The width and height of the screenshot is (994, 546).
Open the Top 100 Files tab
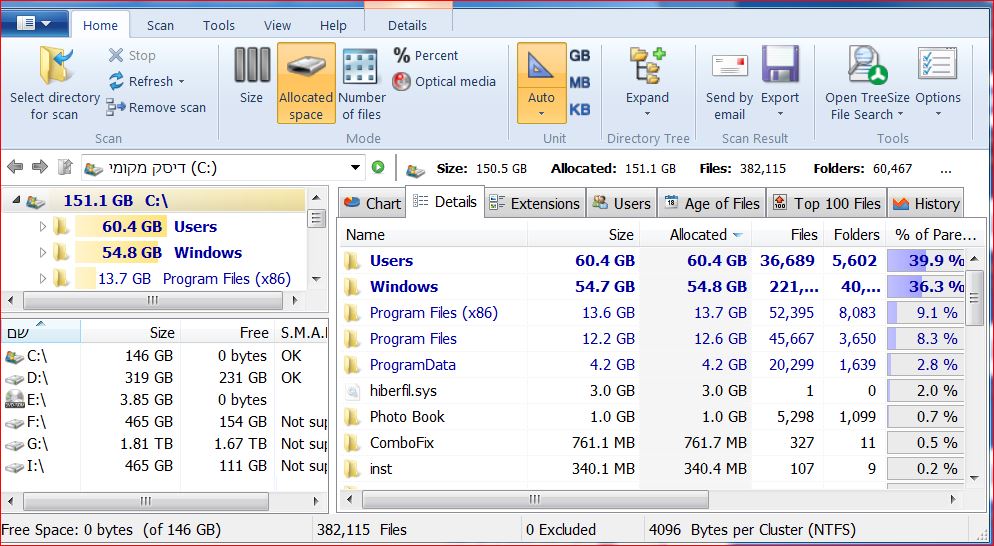coord(827,204)
